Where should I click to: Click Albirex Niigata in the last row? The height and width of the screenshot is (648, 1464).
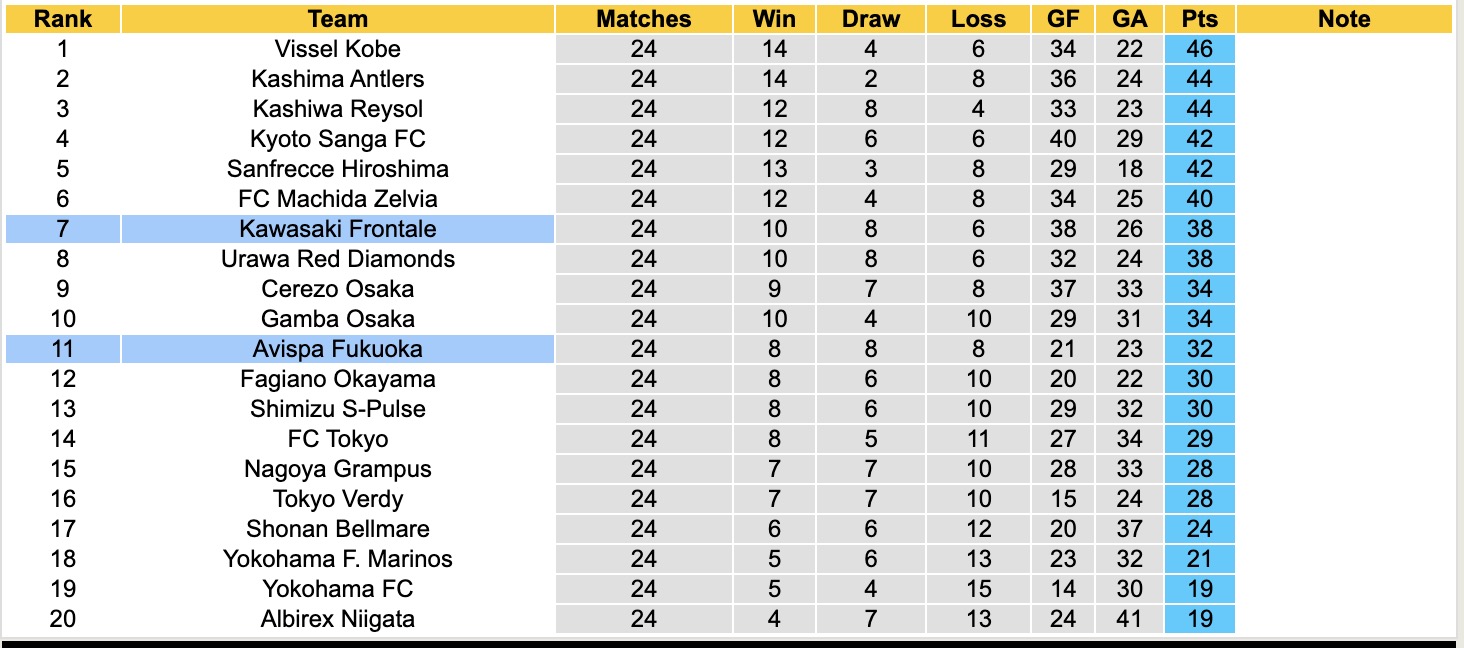click(338, 619)
